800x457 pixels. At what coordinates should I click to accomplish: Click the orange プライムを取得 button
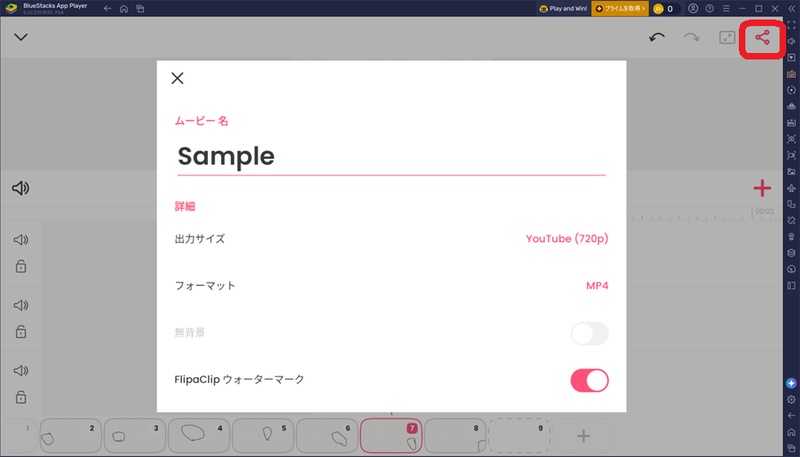coord(620,9)
